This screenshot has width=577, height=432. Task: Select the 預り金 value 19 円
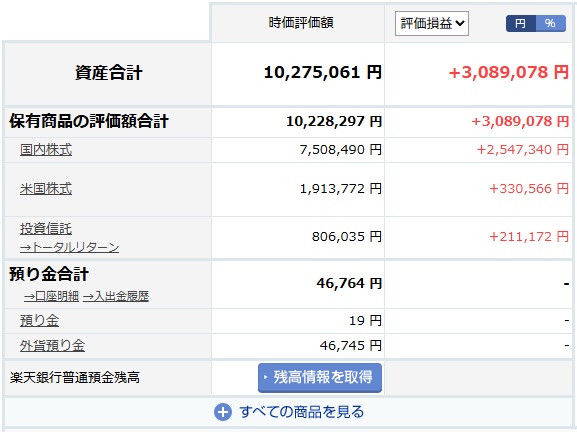tap(365, 321)
